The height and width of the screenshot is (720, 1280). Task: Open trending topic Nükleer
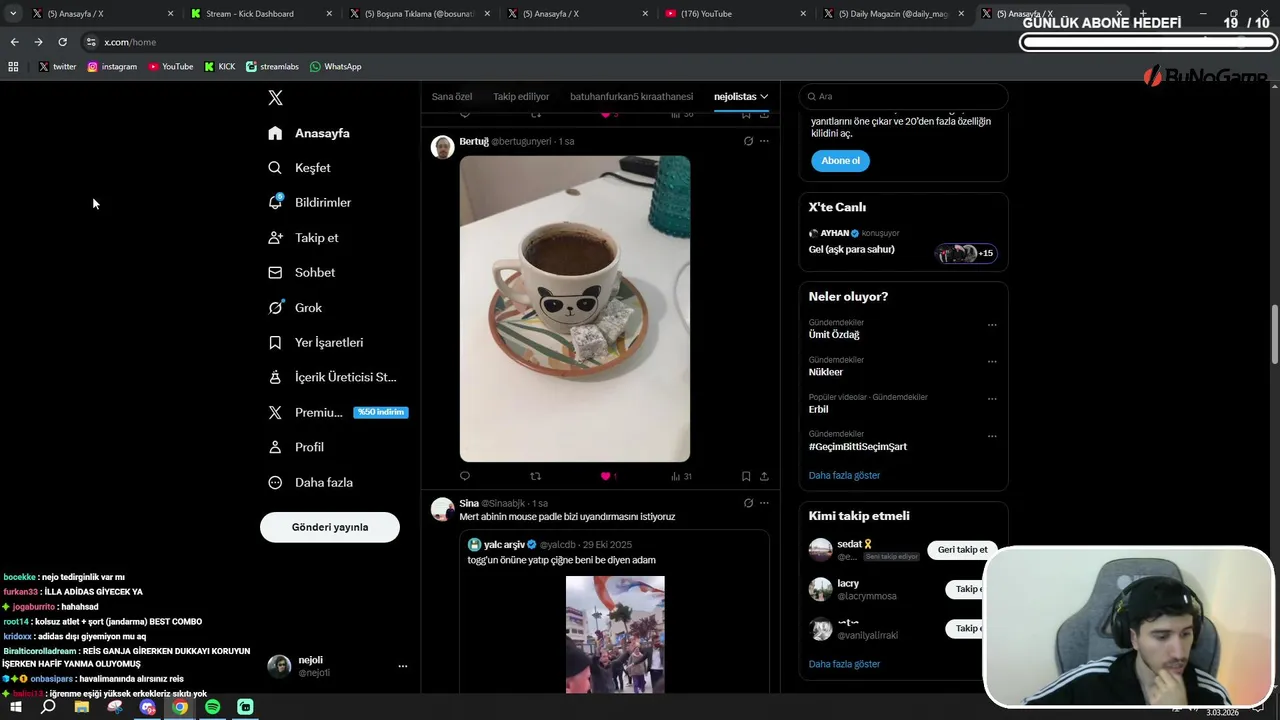tap(826, 372)
